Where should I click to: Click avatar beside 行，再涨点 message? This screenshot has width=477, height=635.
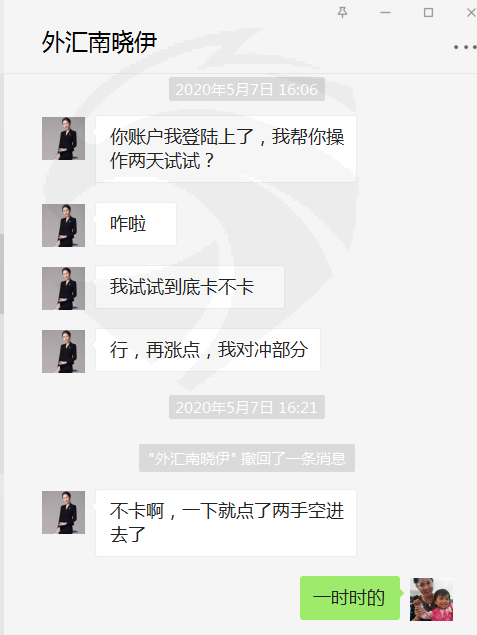[x=64, y=352]
